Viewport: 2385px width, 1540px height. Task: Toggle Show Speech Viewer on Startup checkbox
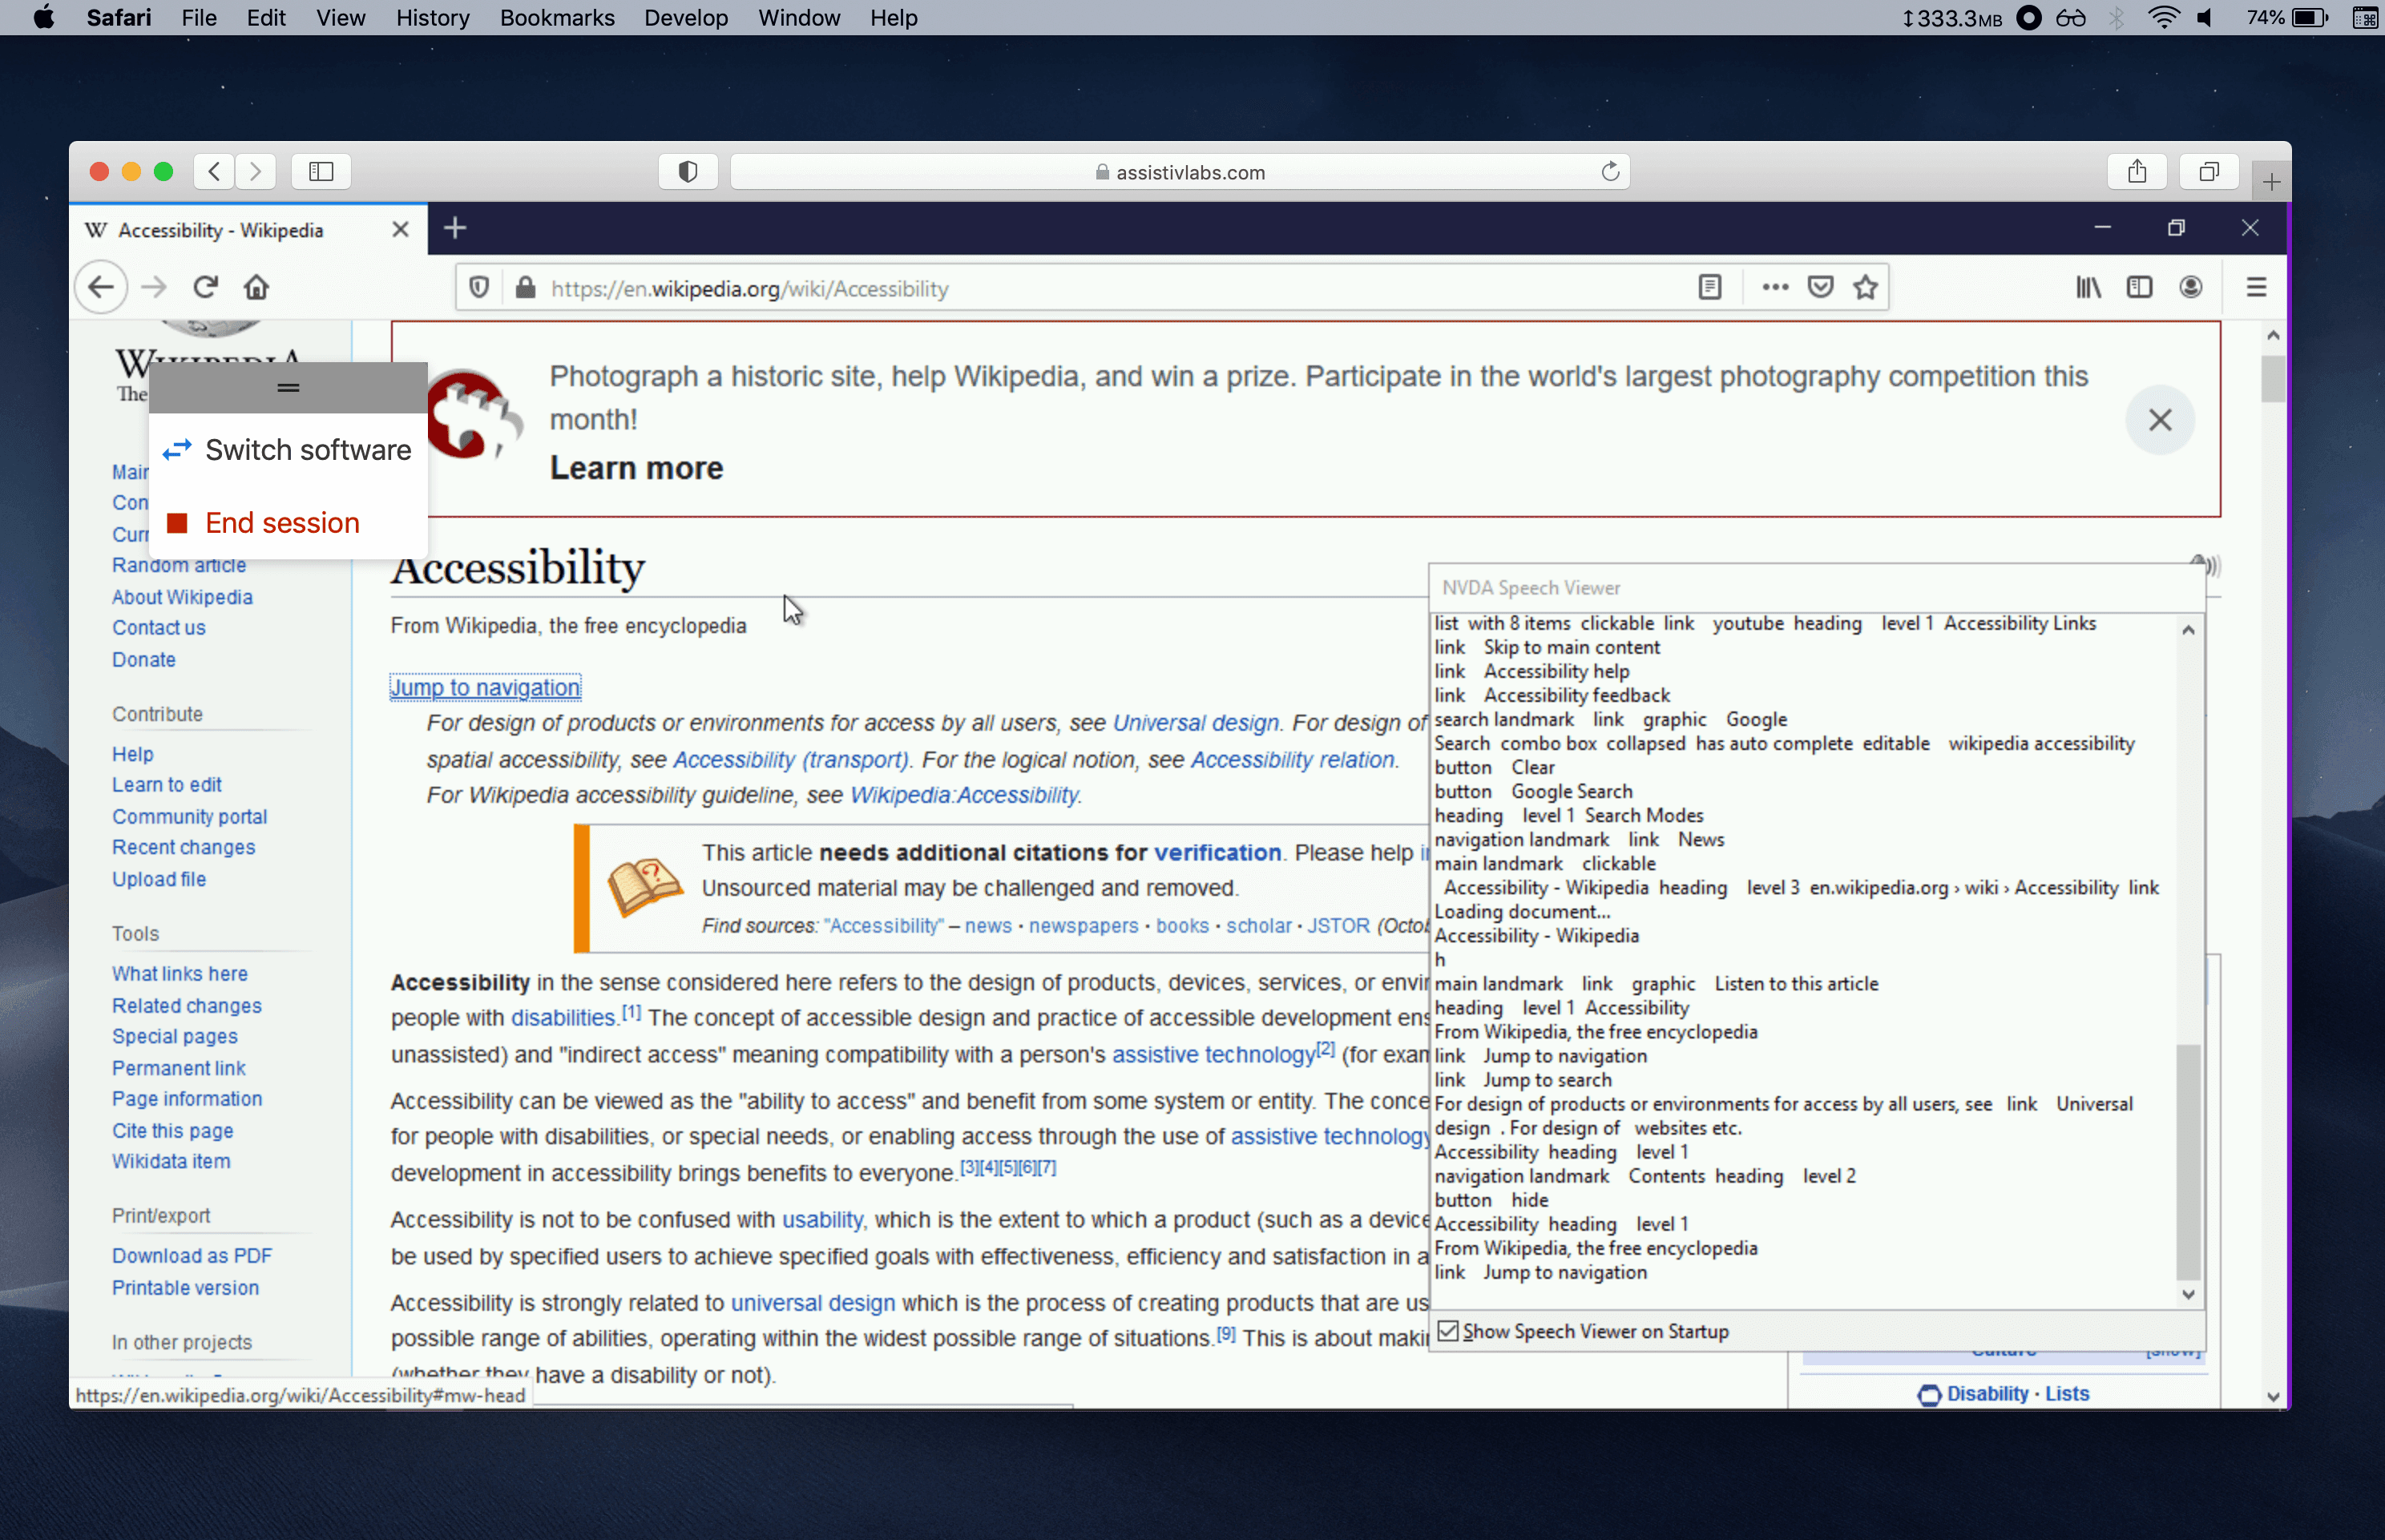(x=1448, y=1331)
